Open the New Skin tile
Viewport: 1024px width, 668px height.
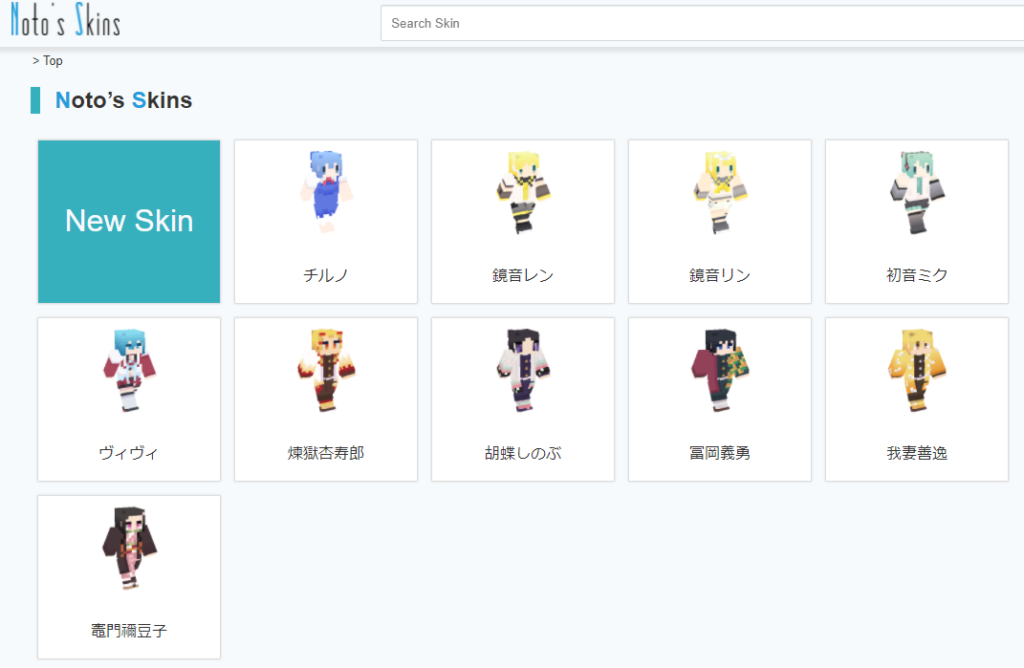129,221
